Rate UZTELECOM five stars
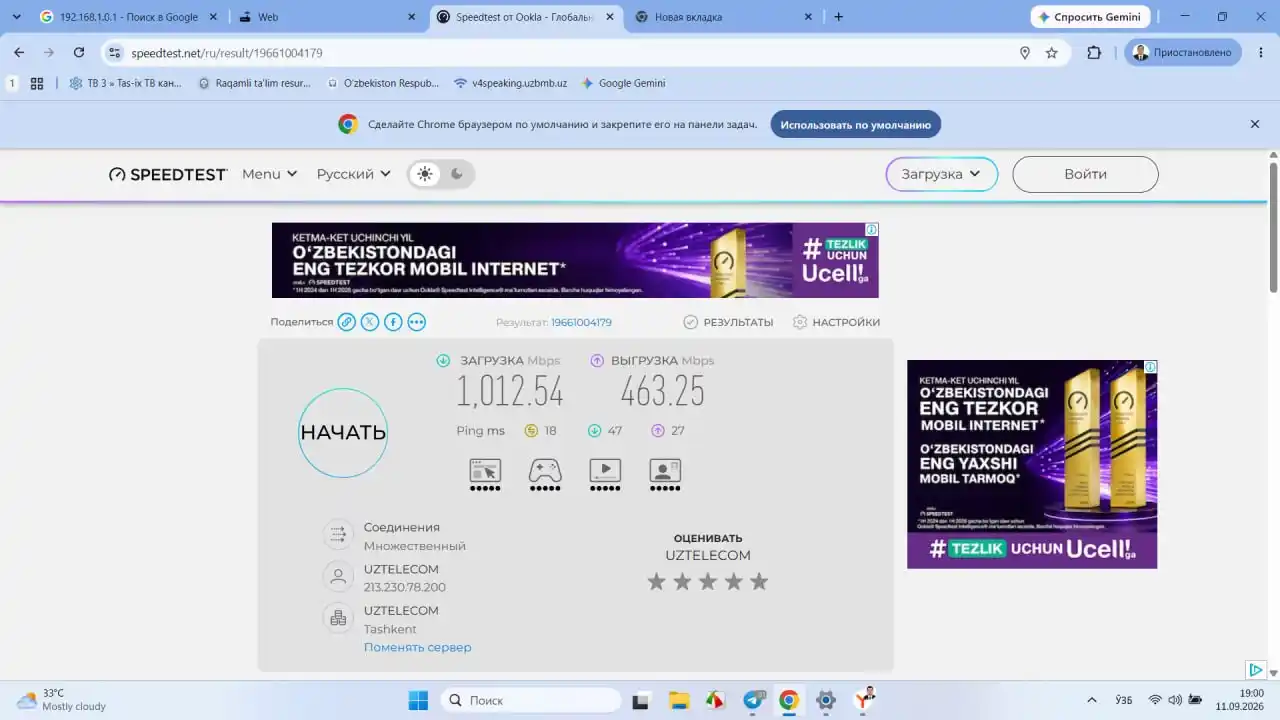Viewport: 1280px width, 720px height. click(759, 581)
